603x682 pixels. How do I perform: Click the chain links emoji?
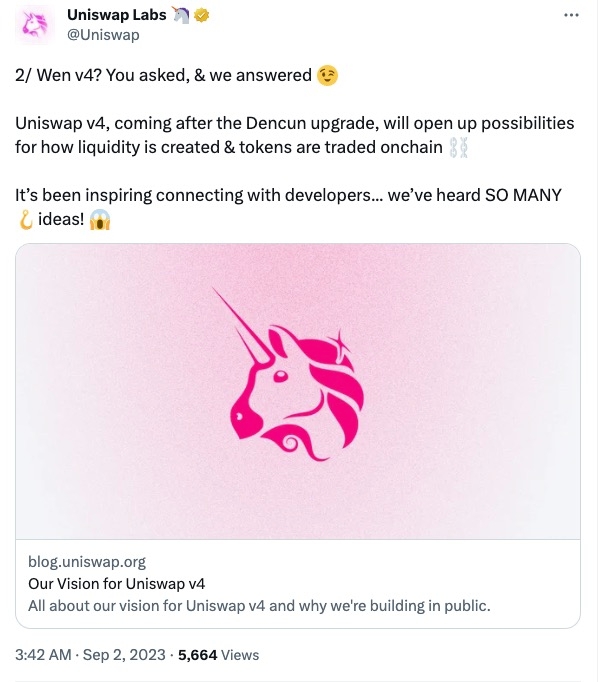pos(459,148)
